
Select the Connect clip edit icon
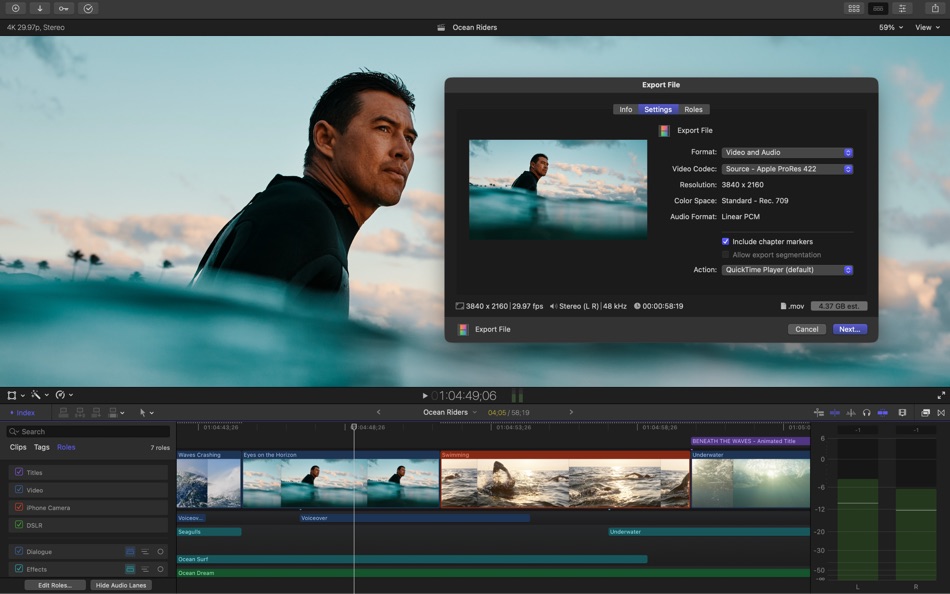pyautogui.click(x=62, y=412)
